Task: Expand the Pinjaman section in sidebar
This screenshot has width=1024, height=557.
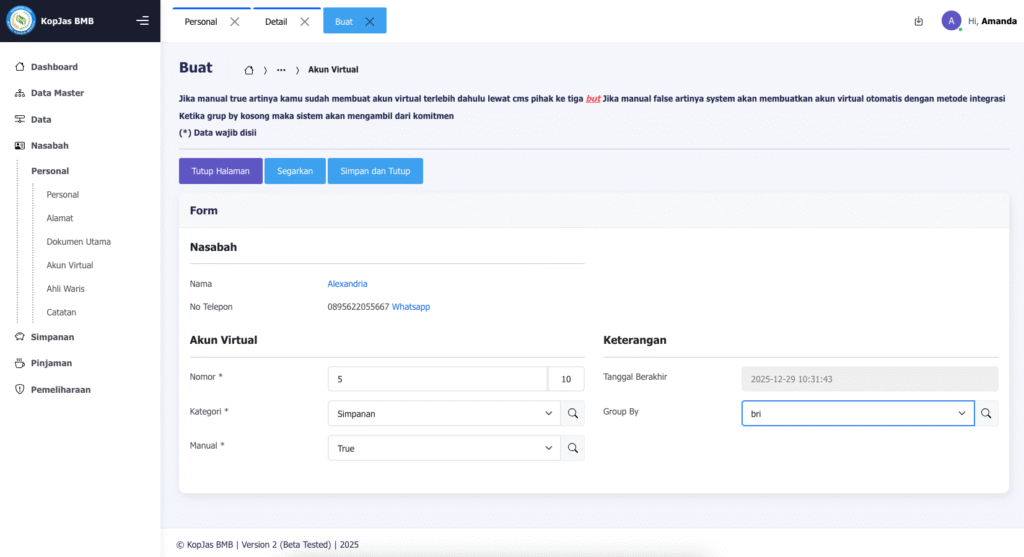Action: click(51, 363)
